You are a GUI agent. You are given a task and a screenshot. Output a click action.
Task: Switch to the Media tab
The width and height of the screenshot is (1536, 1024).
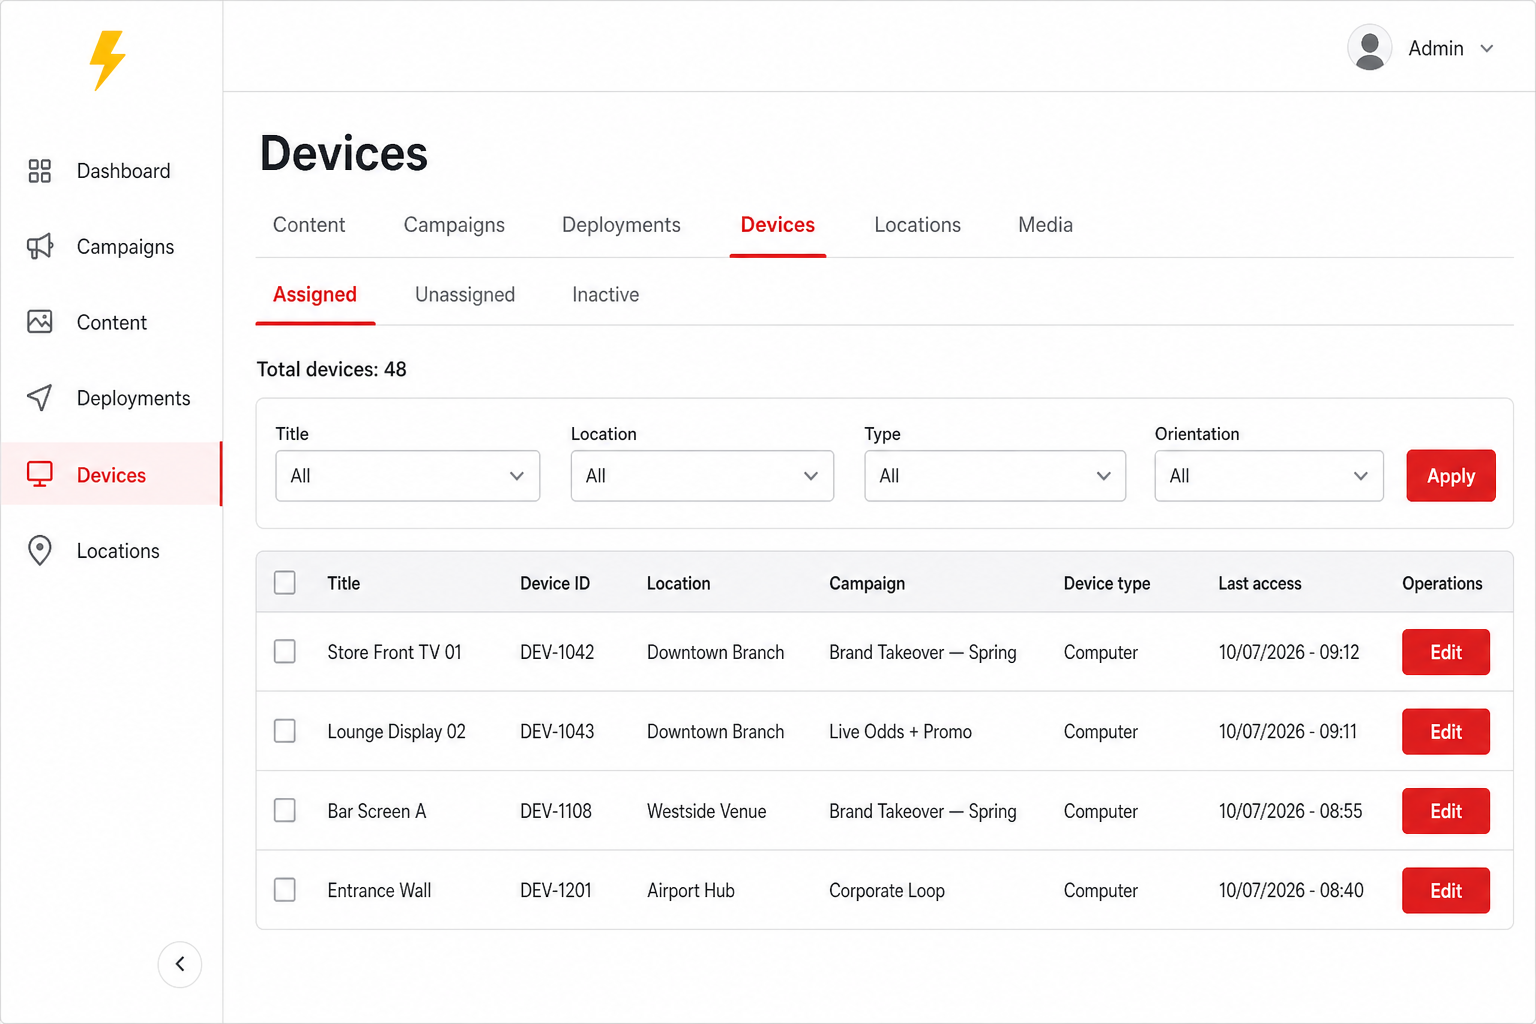(x=1045, y=225)
